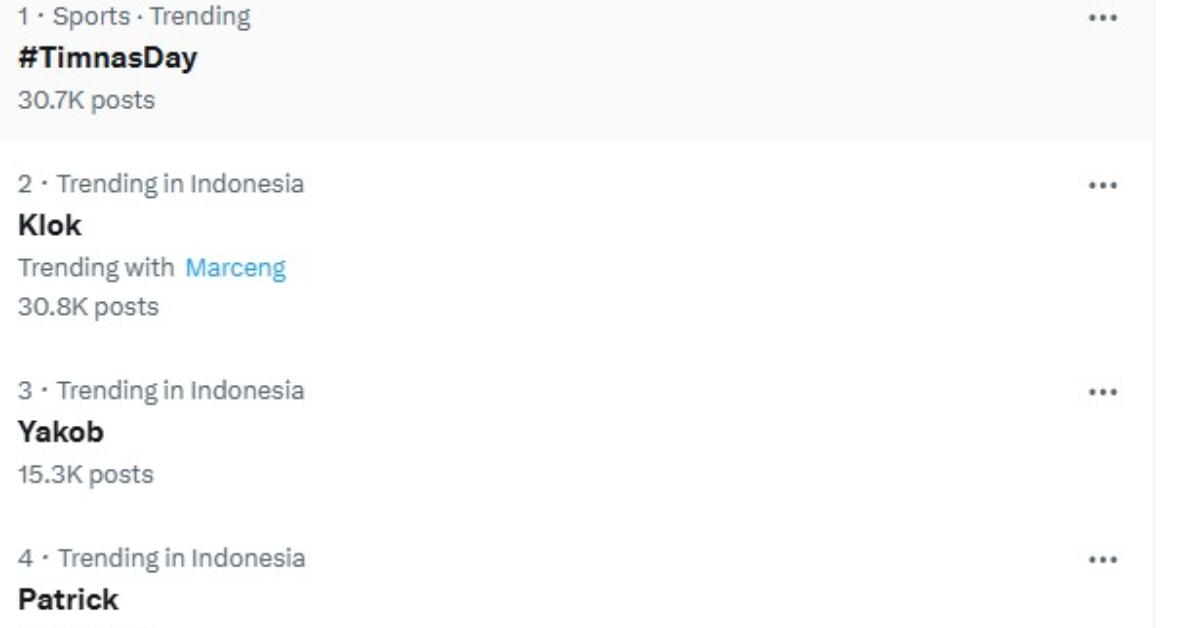The width and height of the screenshot is (1200, 628).
Task: Open the Patrick trending topic
Action: (68, 600)
